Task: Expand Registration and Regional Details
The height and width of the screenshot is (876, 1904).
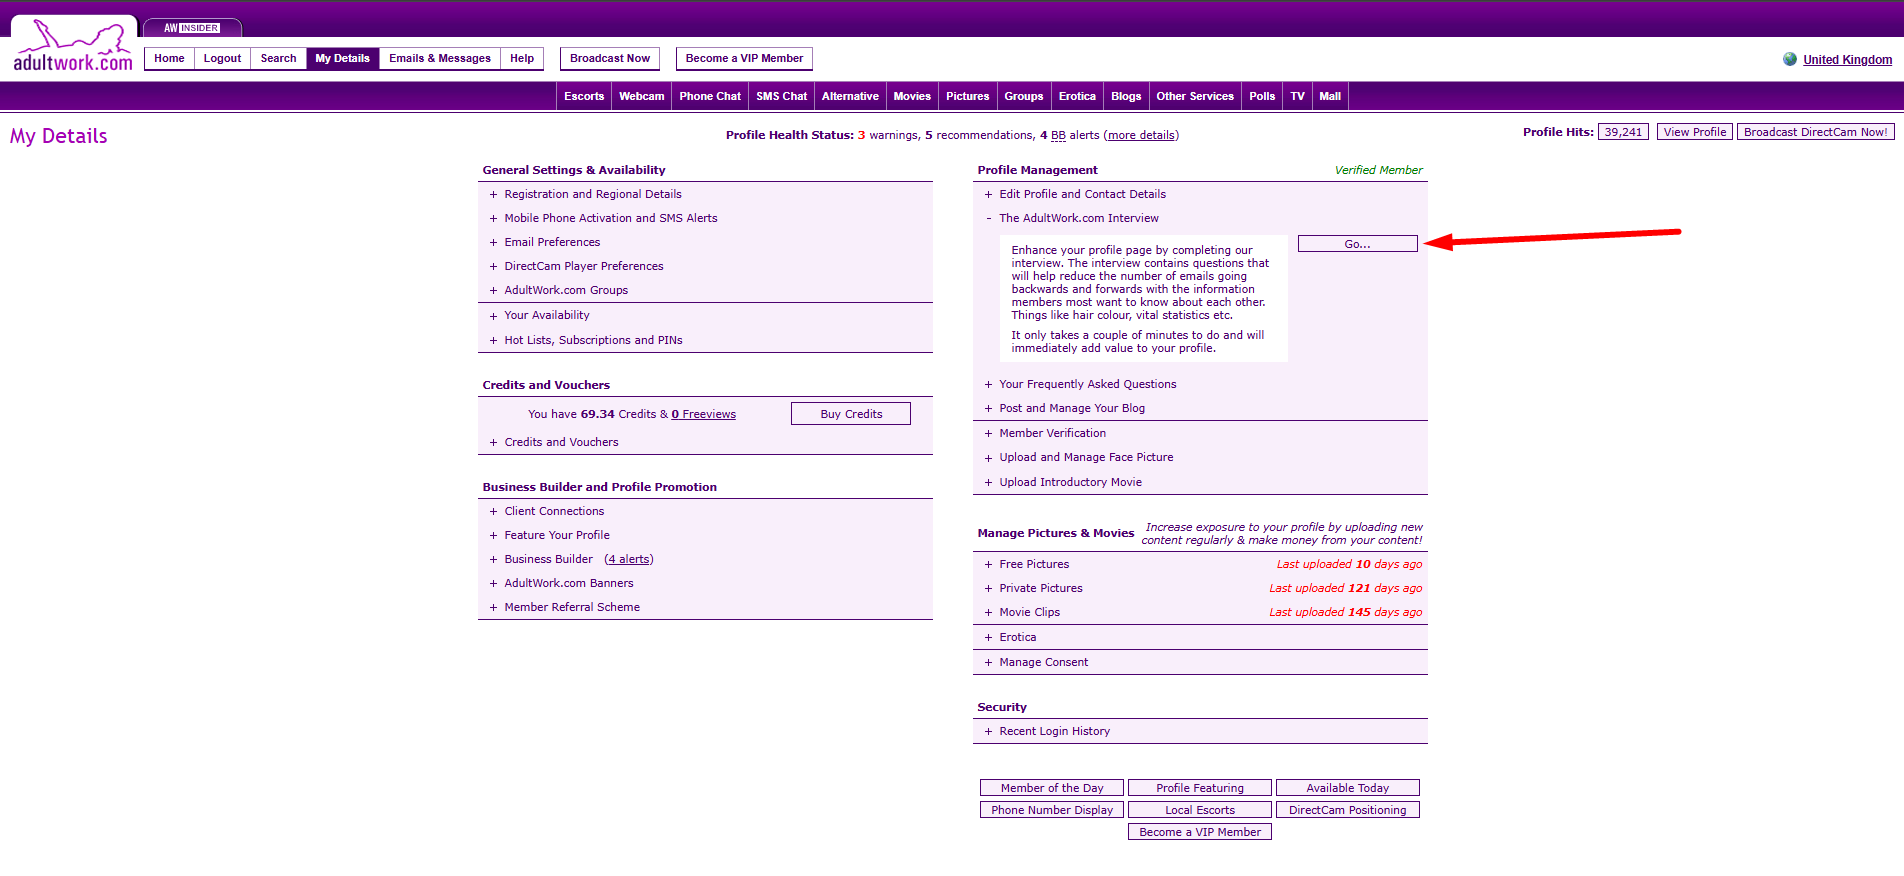Action: point(592,194)
